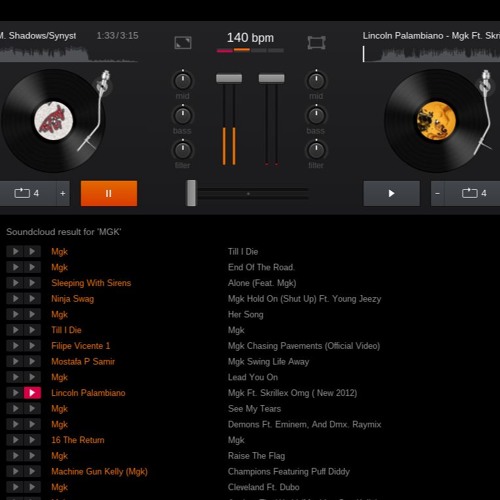Load 'Her Song' to right deck

[x=32, y=314]
